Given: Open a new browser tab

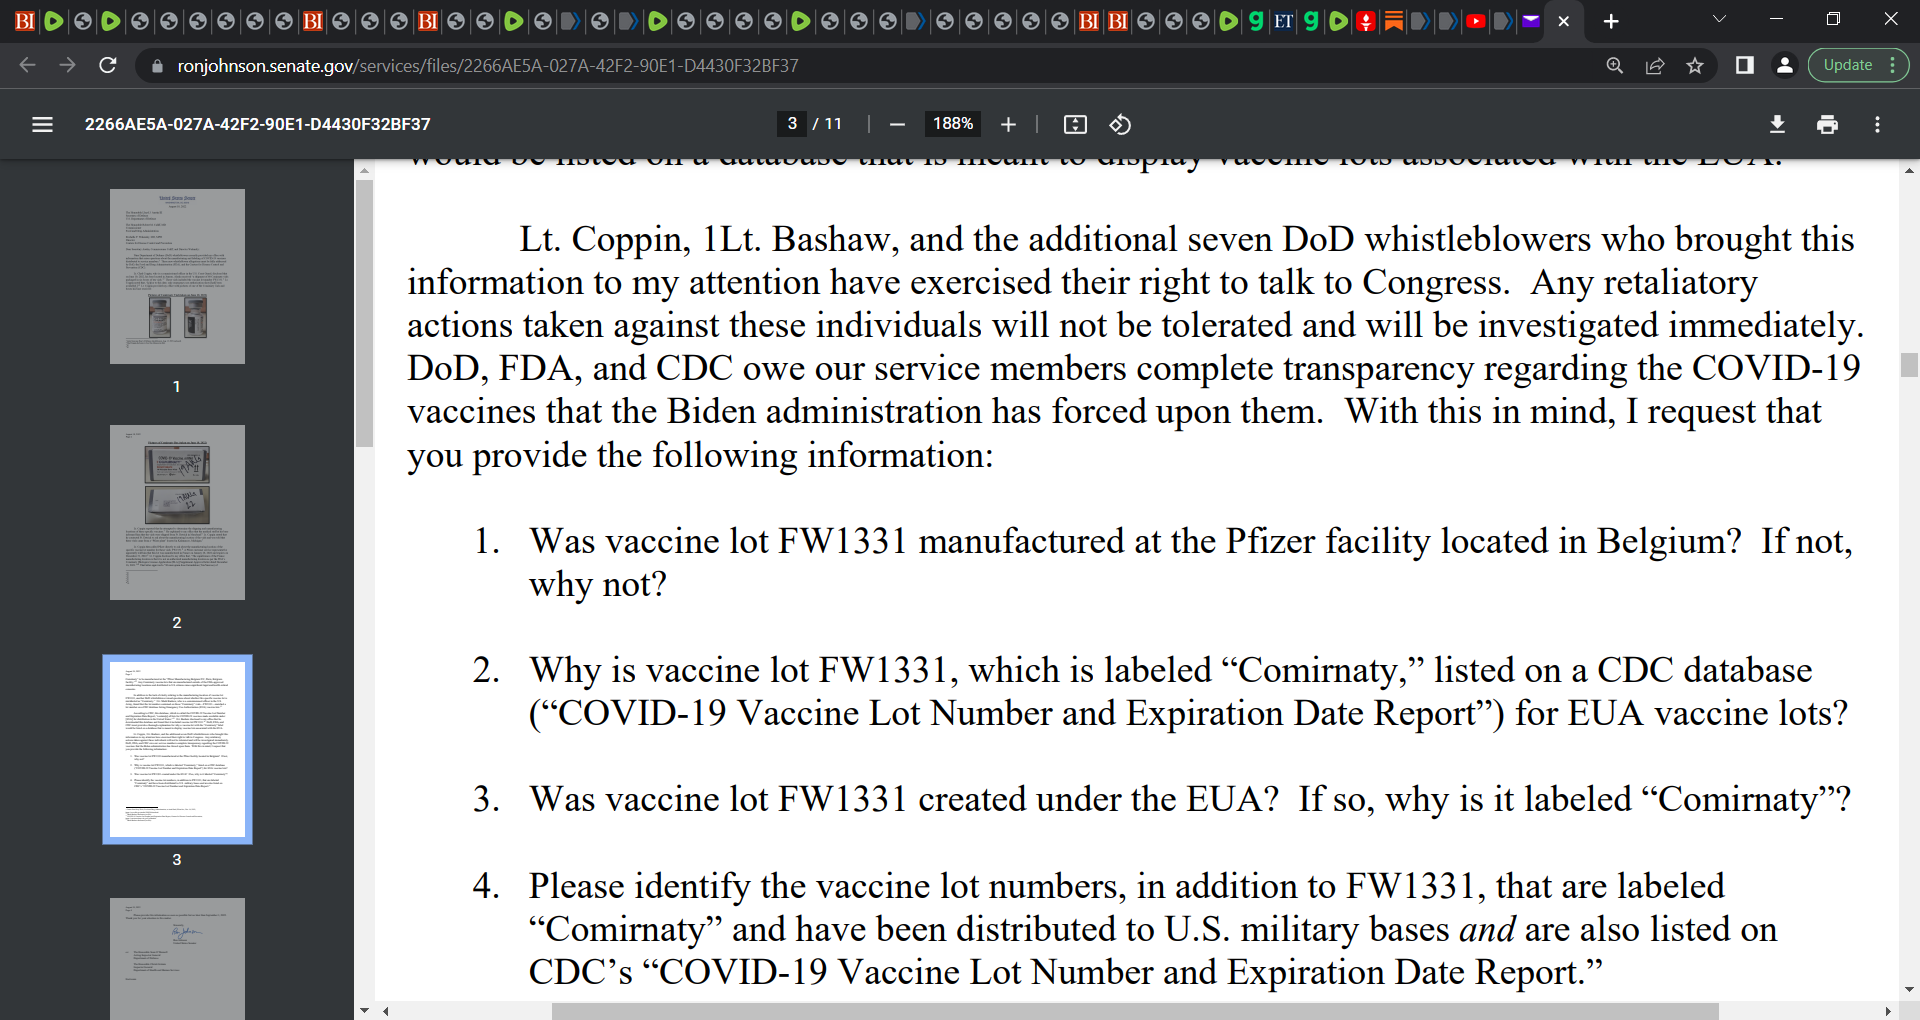Looking at the screenshot, I should [1611, 21].
